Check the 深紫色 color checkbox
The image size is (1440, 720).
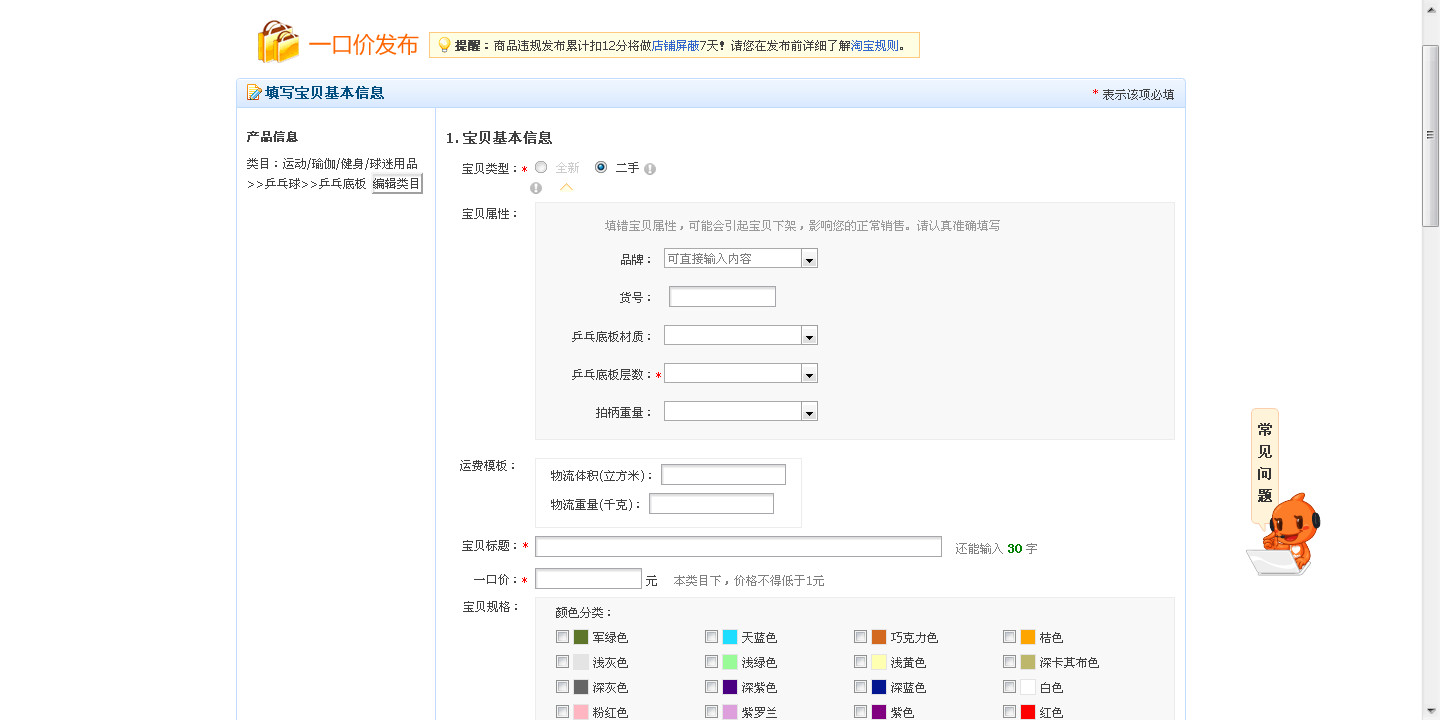(x=711, y=687)
